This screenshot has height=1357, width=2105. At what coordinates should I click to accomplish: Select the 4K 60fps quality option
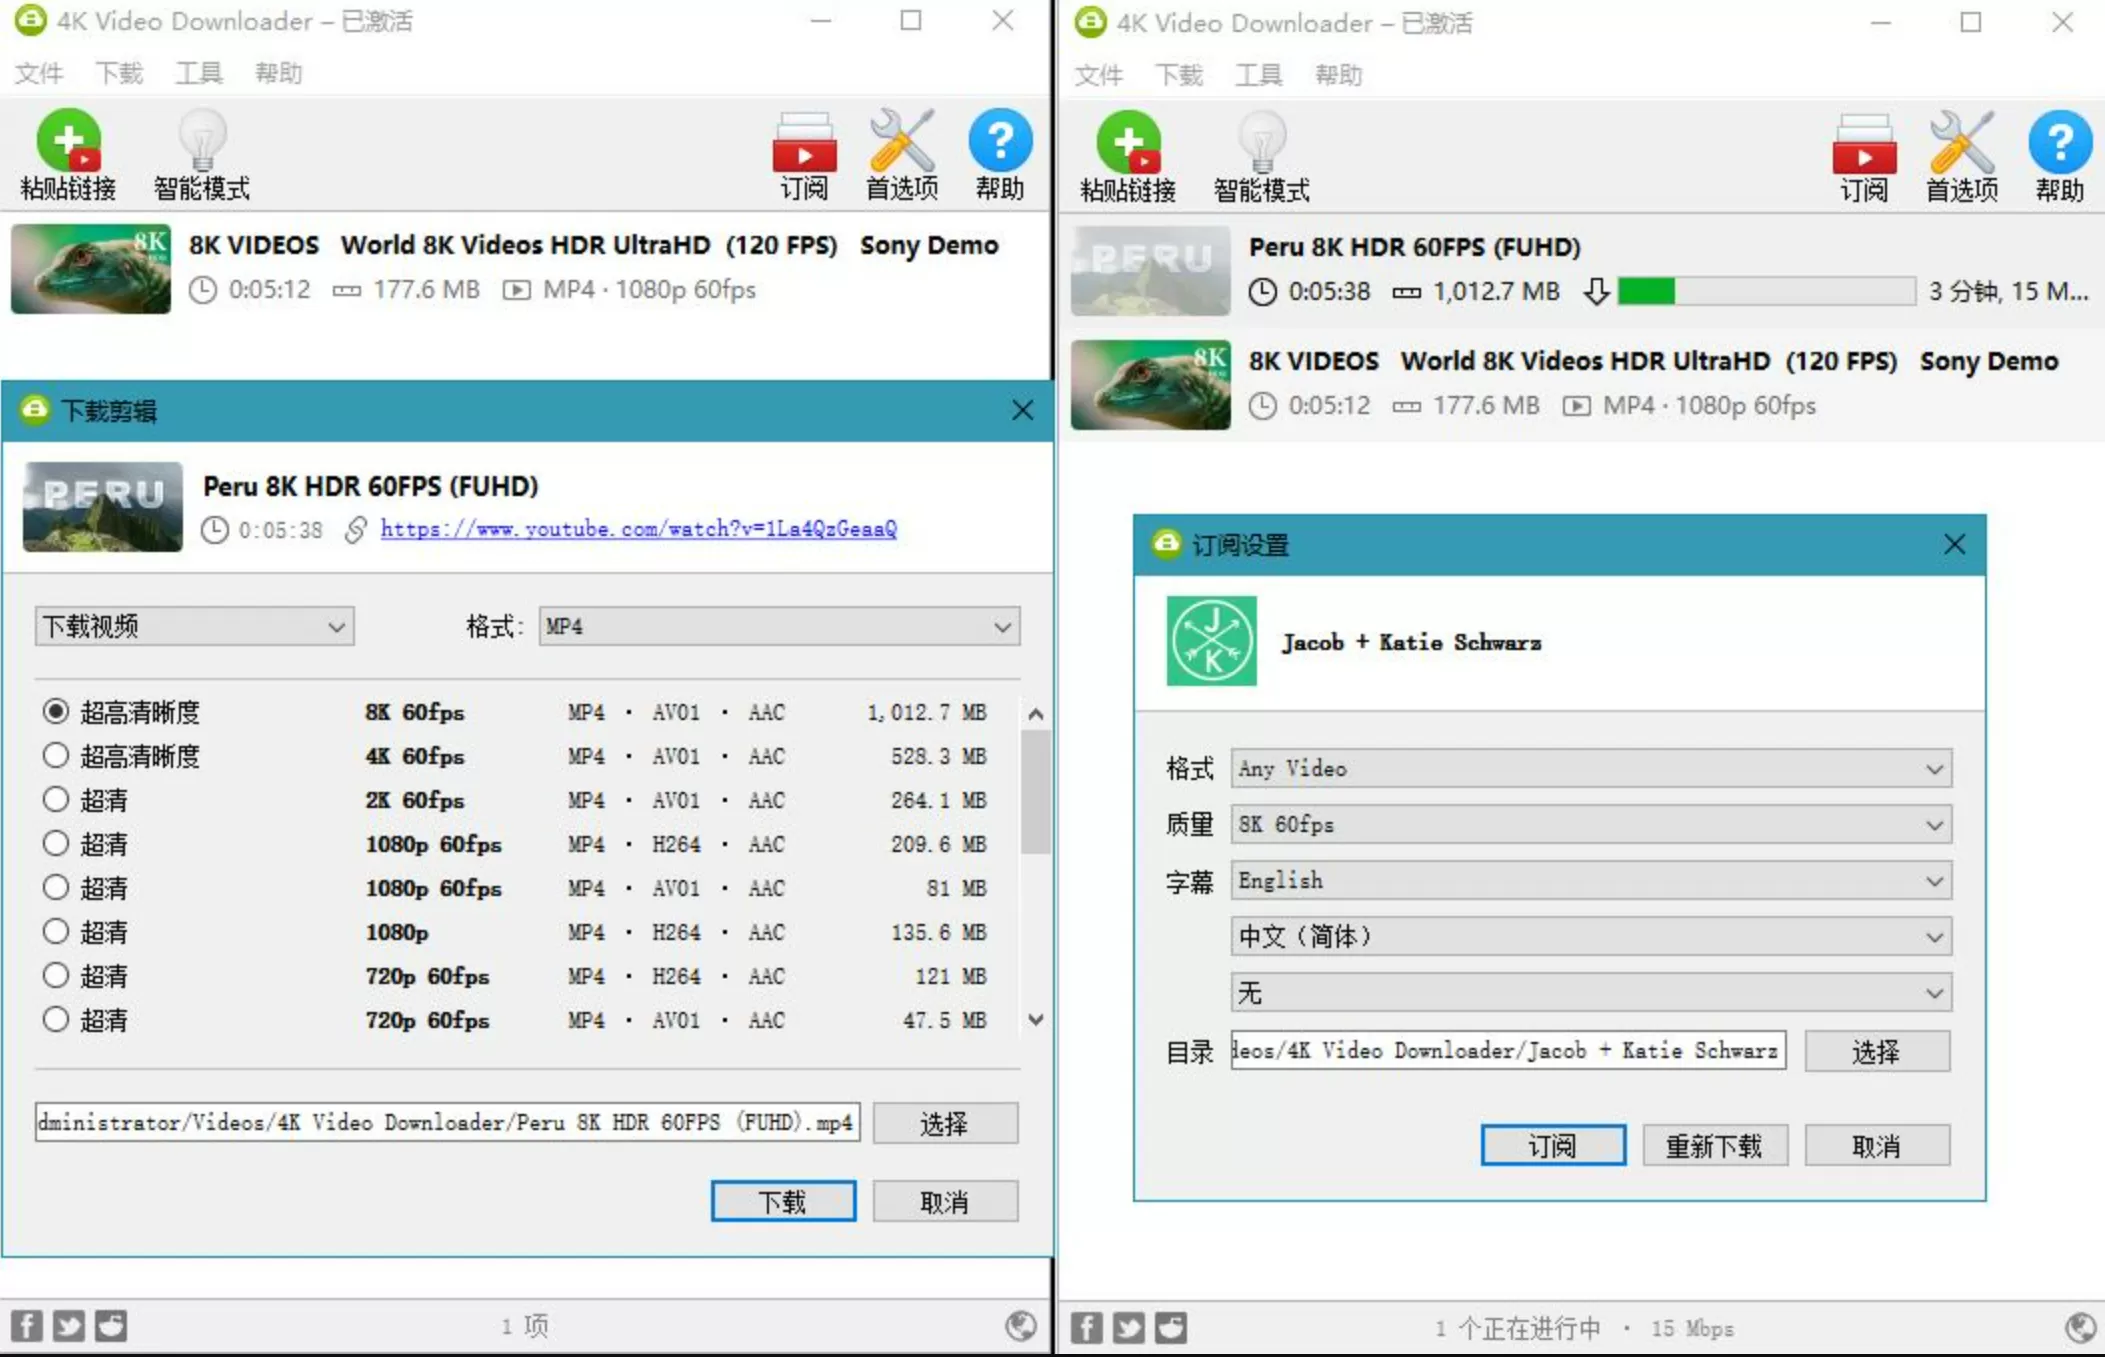(x=56, y=756)
